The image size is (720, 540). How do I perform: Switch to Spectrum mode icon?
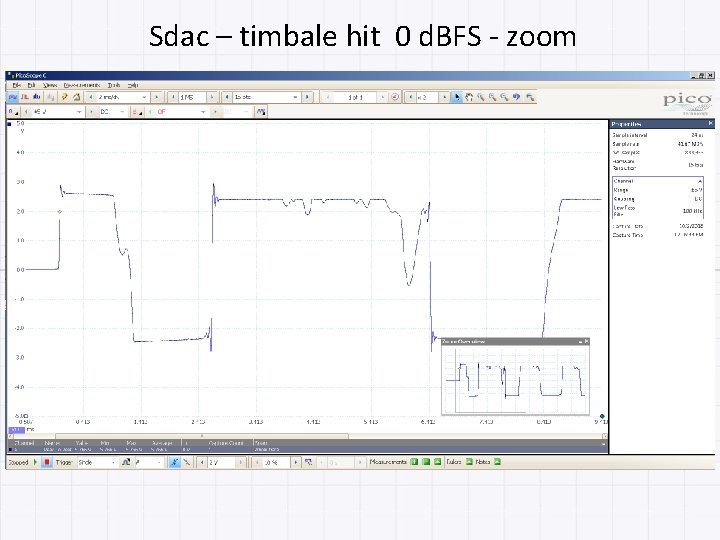coord(37,97)
